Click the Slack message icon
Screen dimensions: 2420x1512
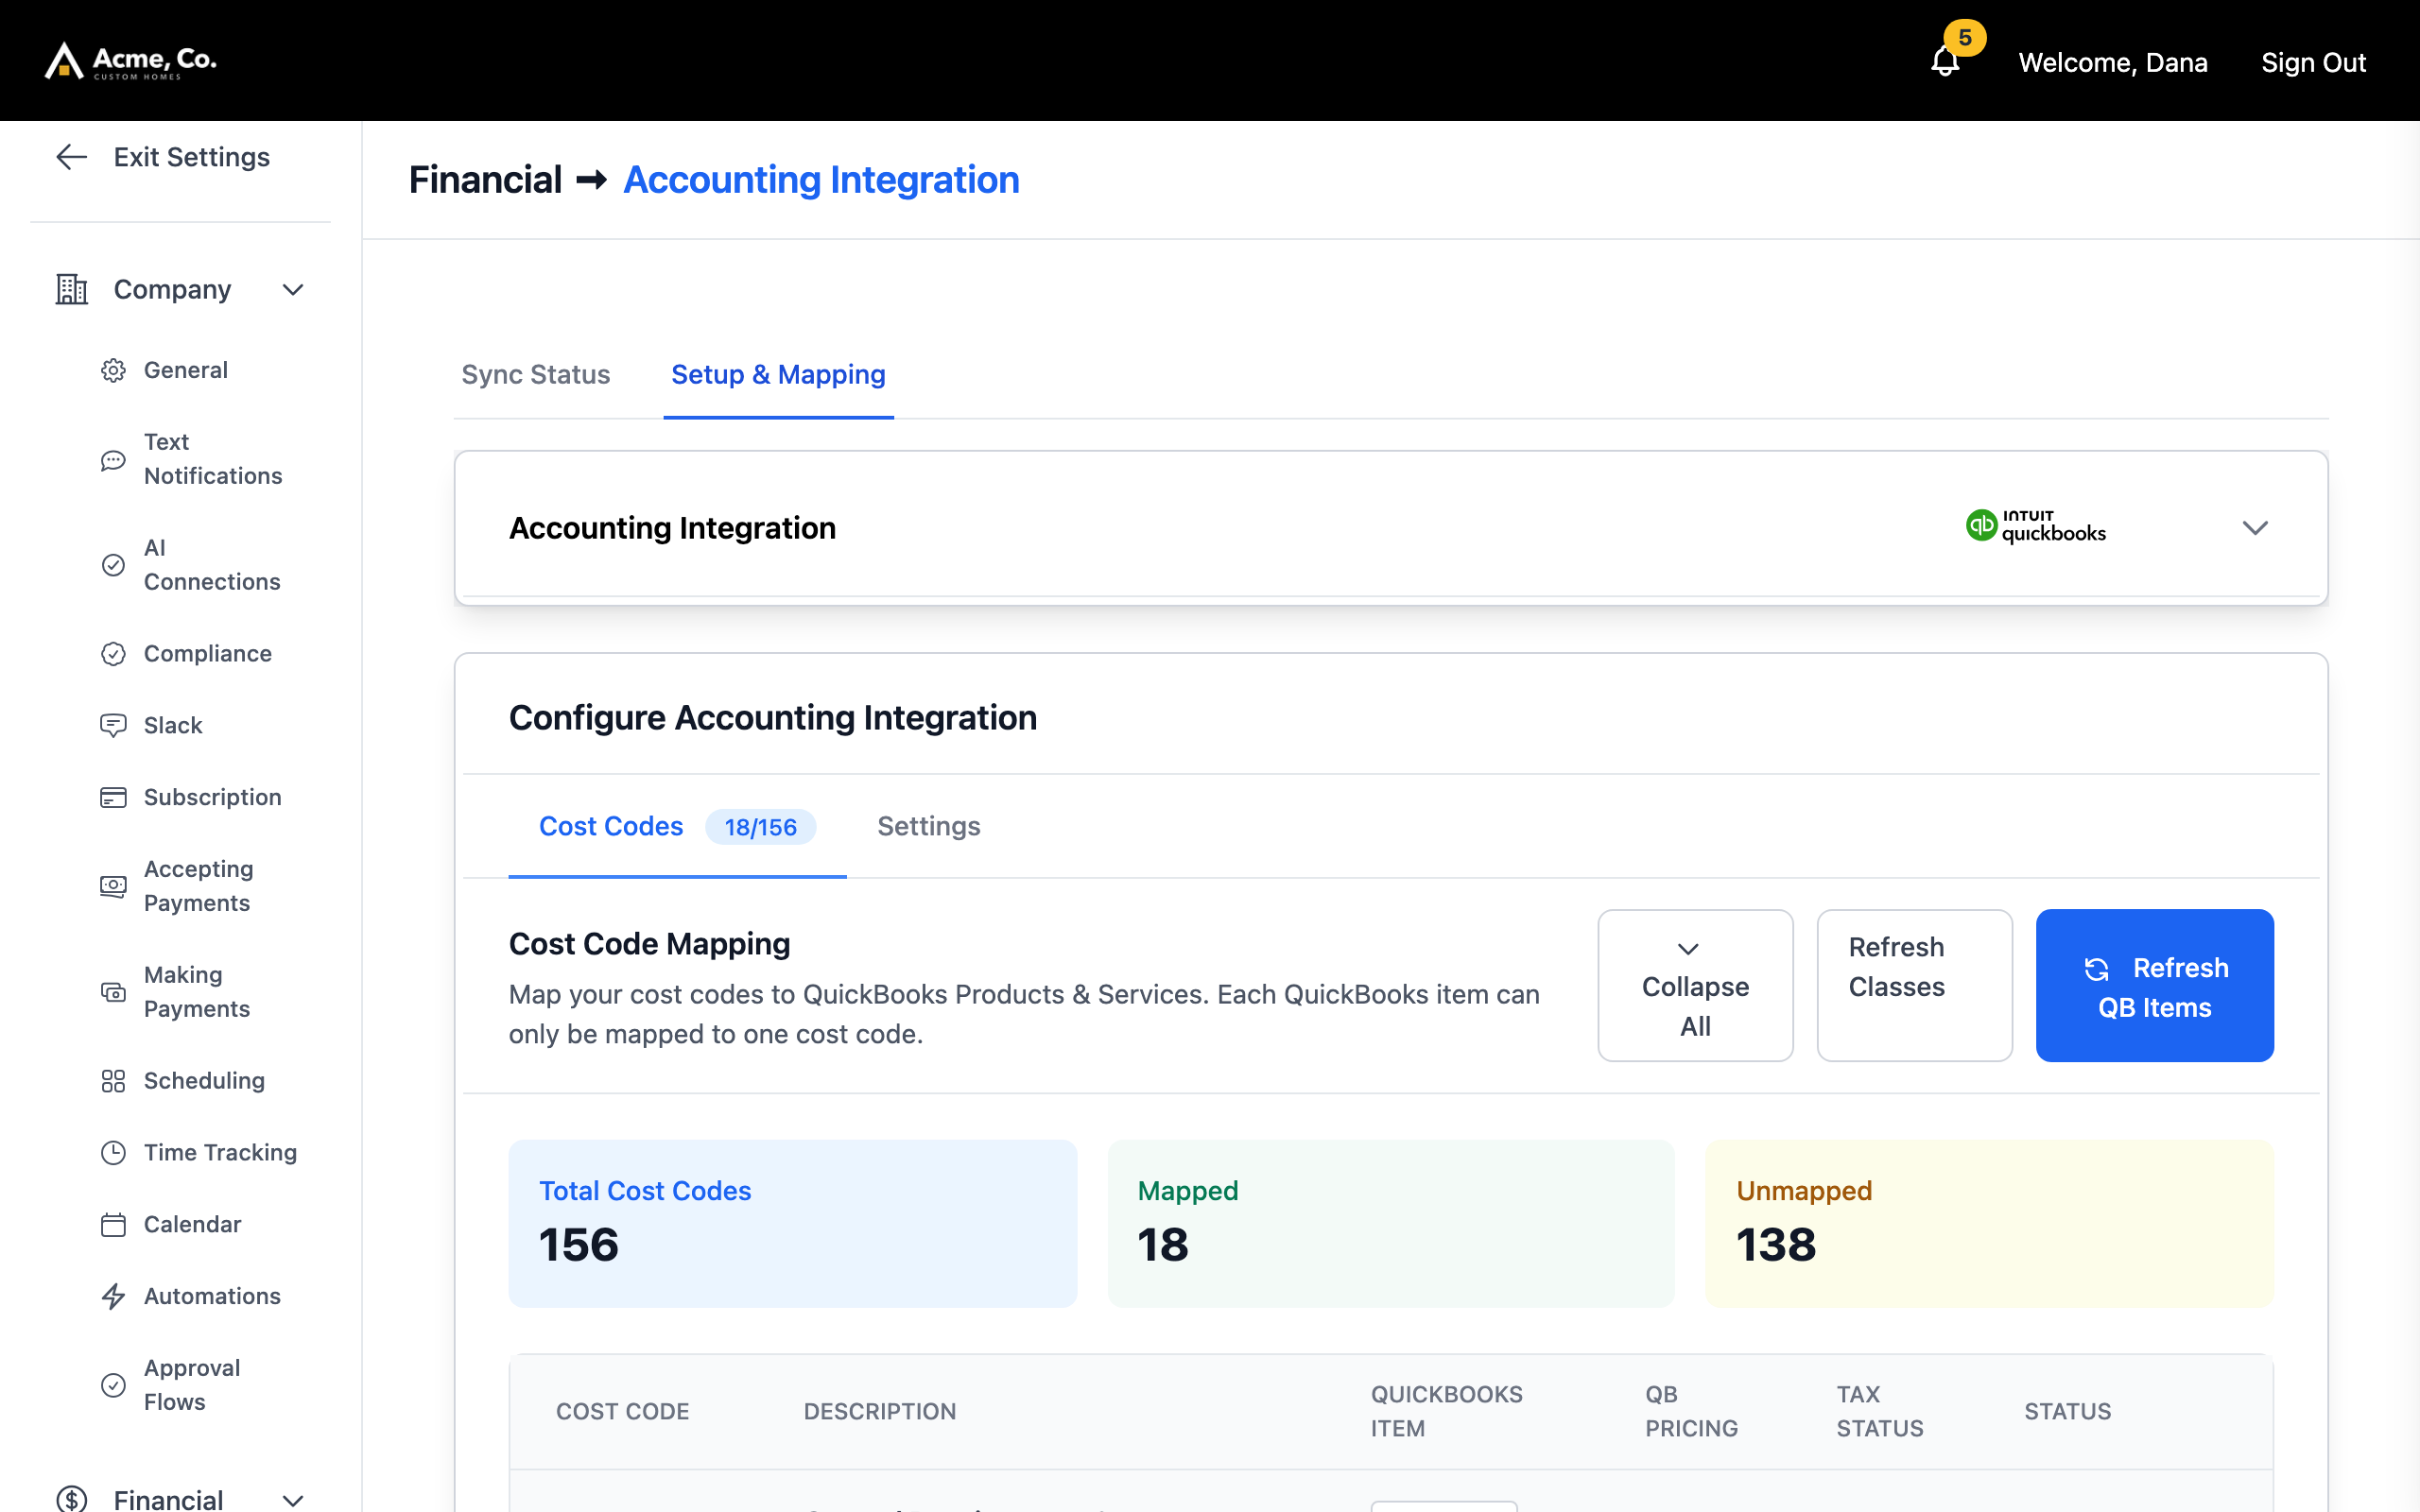pos(113,725)
